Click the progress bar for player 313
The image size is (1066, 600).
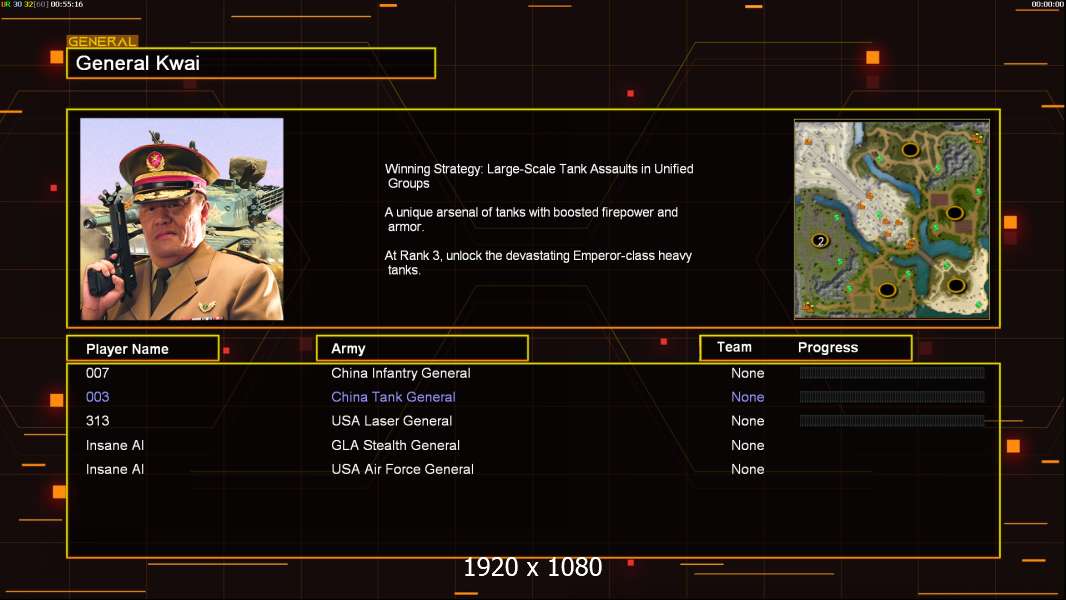(892, 421)
